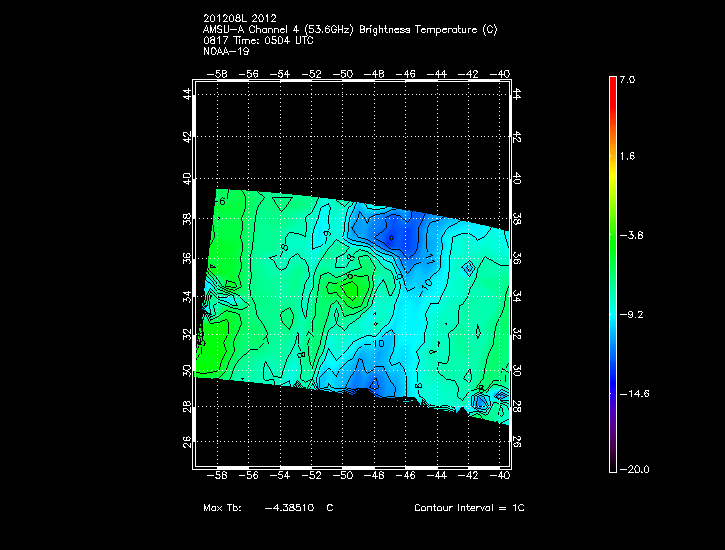
Task: Click the -58 longitude label on top axis
Action: pyautogui.click(x=218, y=73)
